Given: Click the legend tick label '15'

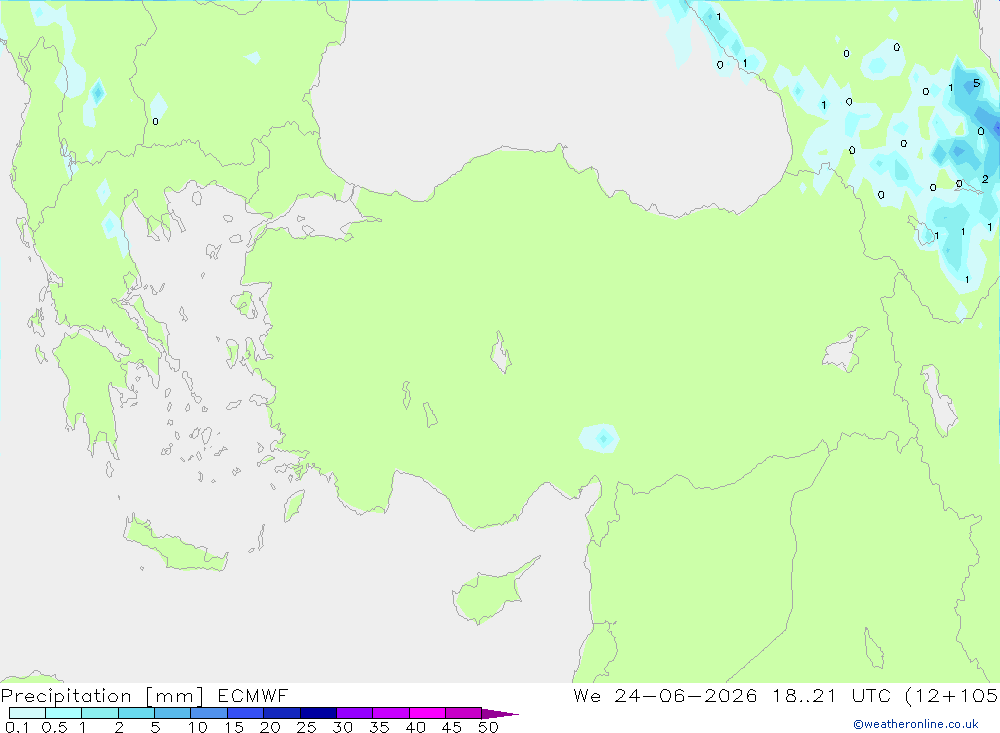Looking at the screenshot, I should (x=234, y=727).
